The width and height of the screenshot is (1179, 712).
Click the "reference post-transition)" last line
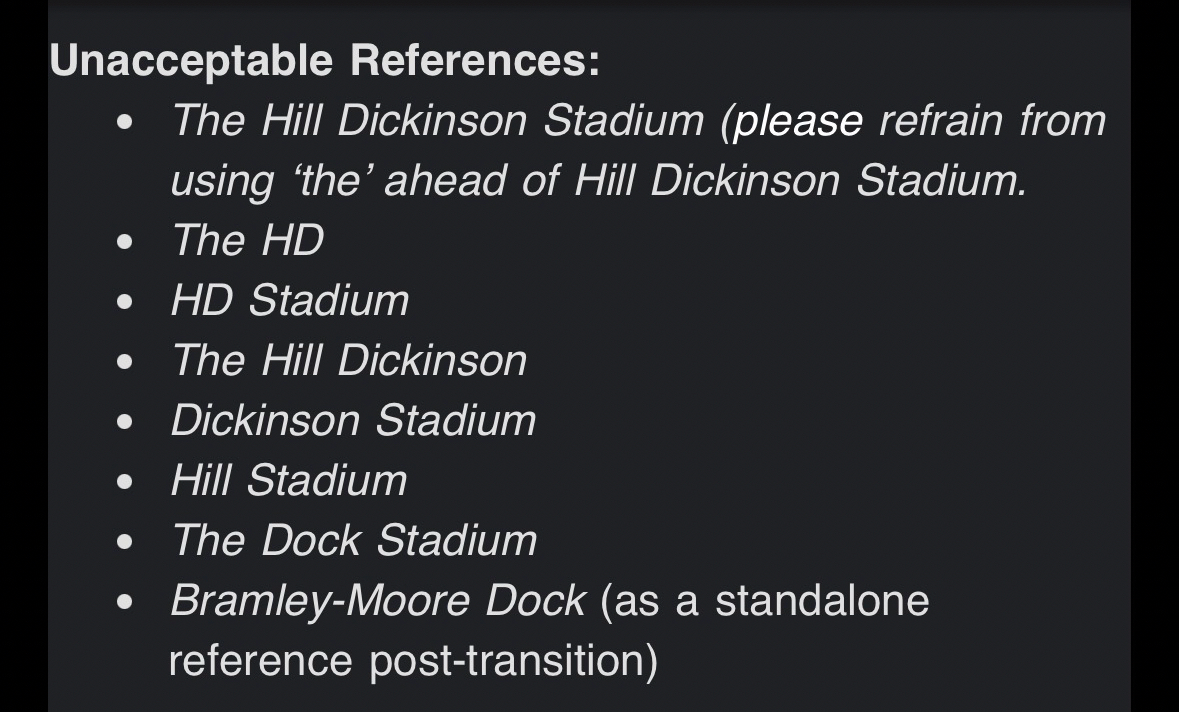tap(412, 661)
